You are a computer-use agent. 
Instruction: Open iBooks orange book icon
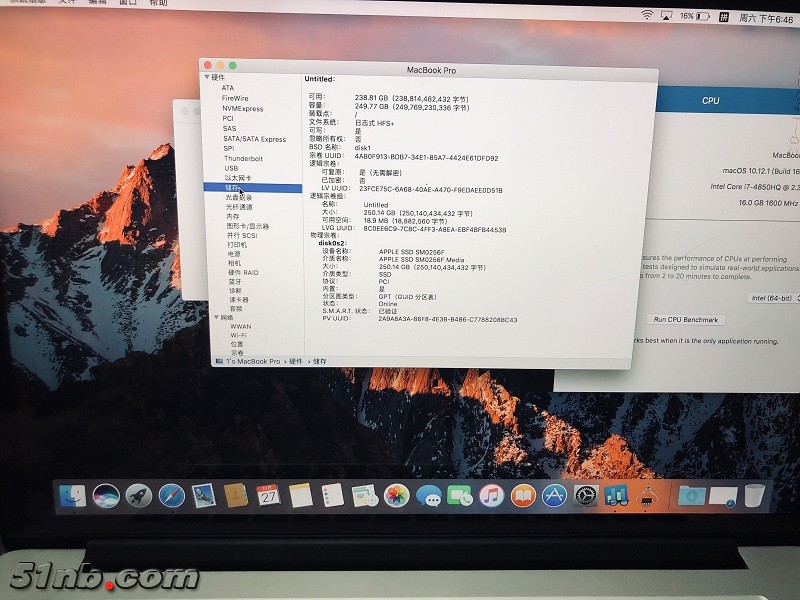[x=523, y=495]
